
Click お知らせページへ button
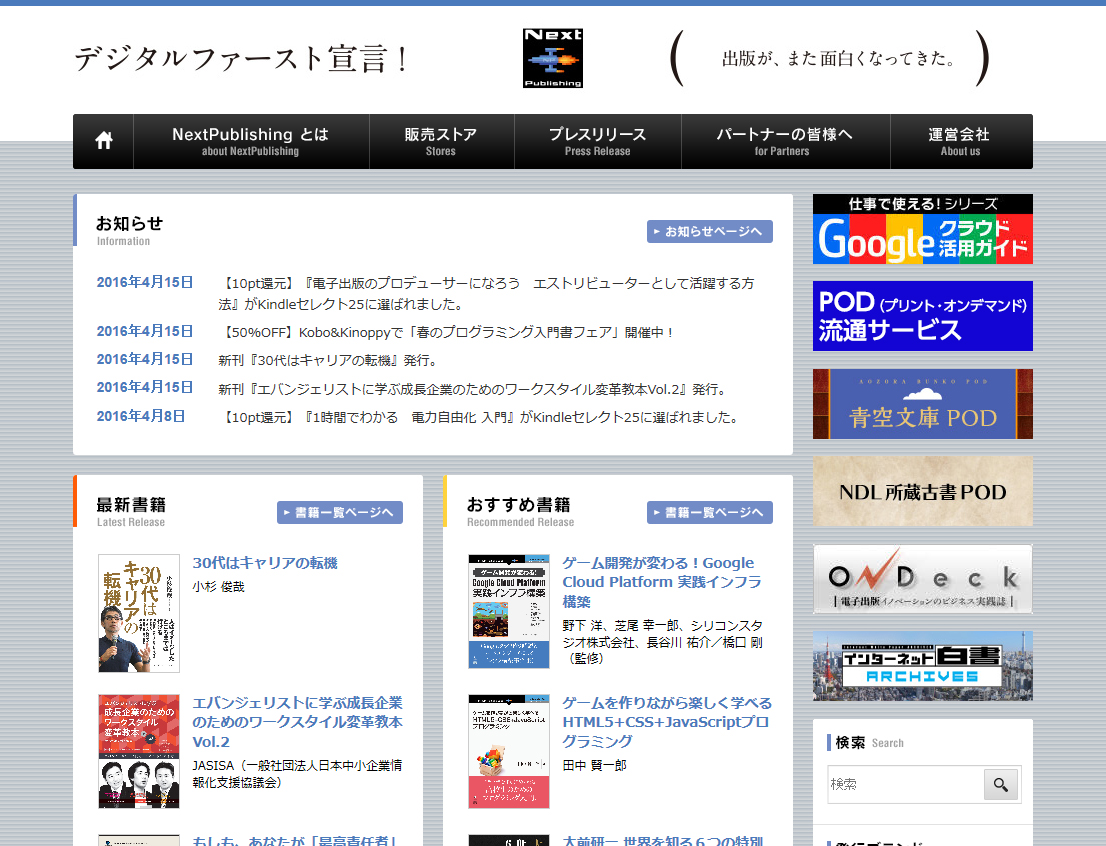pyautogui.click(x=710, y=231)
